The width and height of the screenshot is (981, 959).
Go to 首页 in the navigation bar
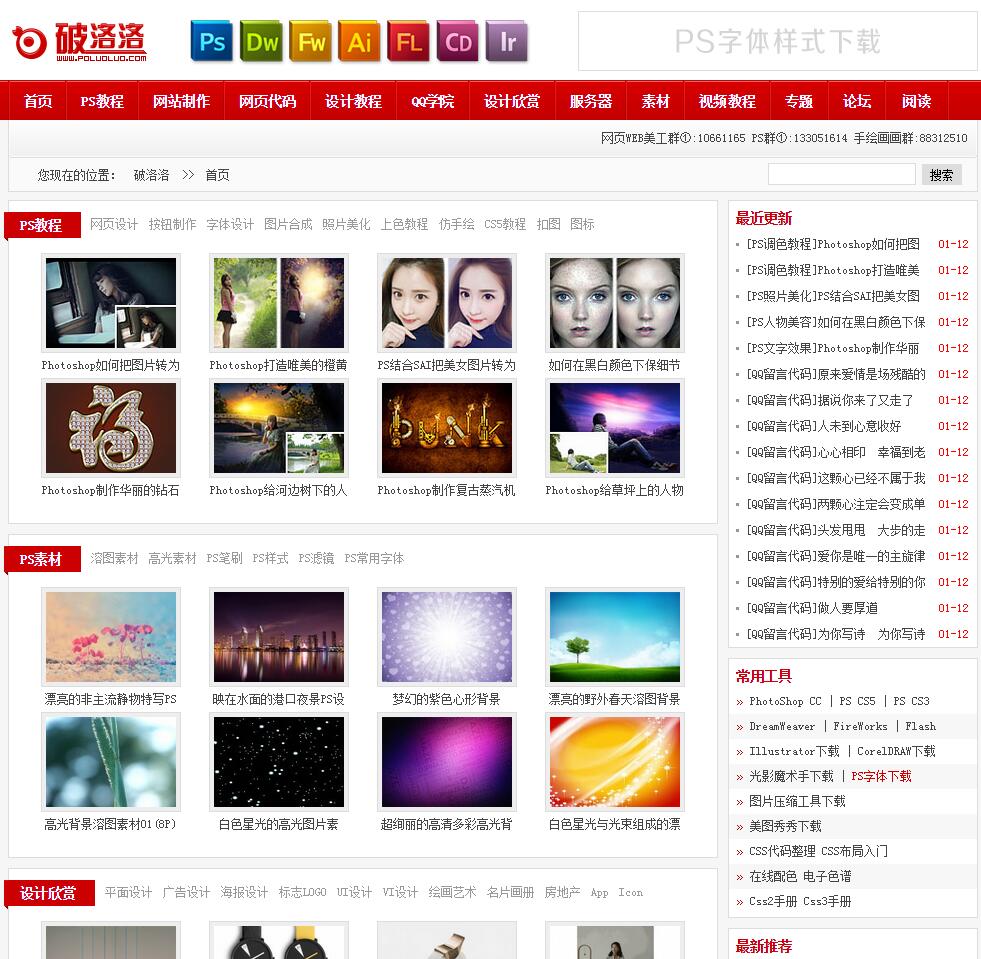[x=38, y=101]
